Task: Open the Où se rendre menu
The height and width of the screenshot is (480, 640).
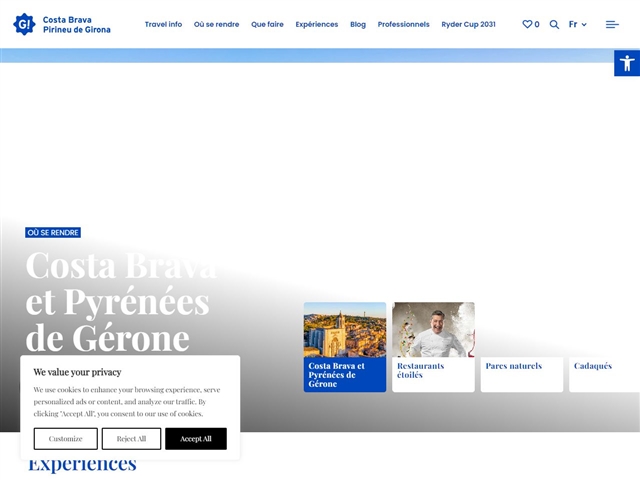Action: [x=216, y=24]
